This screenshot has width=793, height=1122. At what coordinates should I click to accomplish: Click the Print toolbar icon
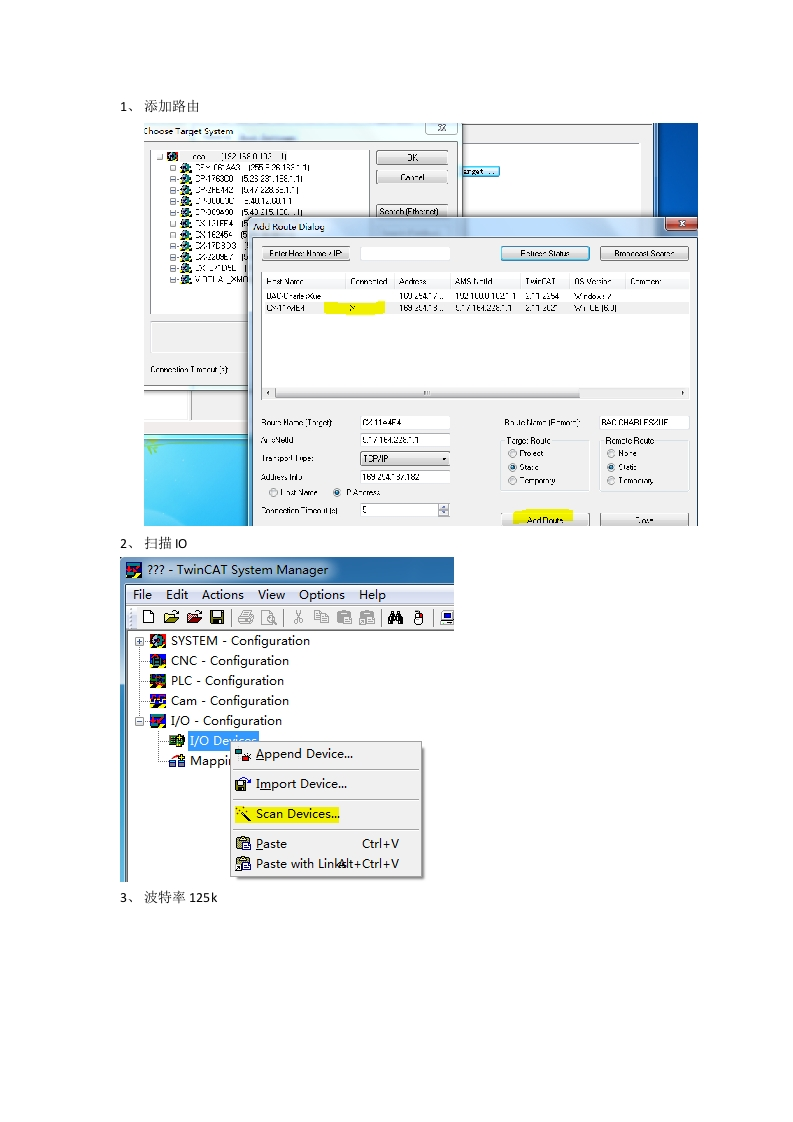coord(246,618)
